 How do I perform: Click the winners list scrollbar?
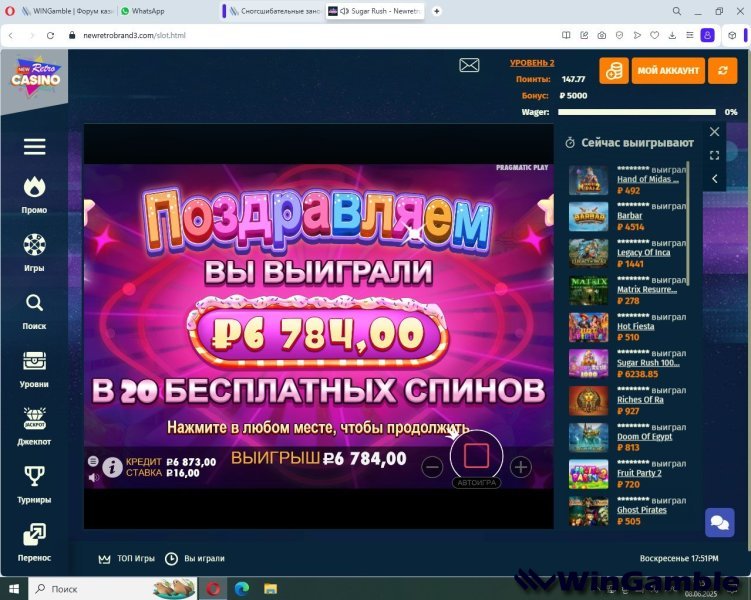coord(688,223)
